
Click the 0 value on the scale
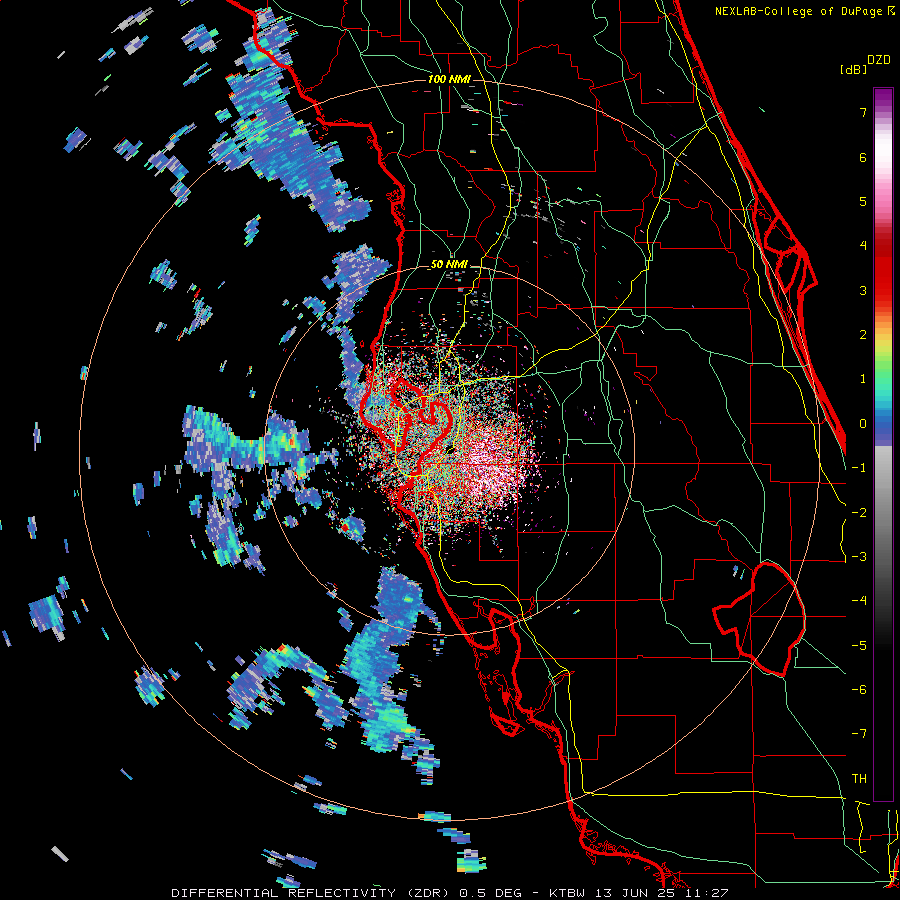[863, 424]
